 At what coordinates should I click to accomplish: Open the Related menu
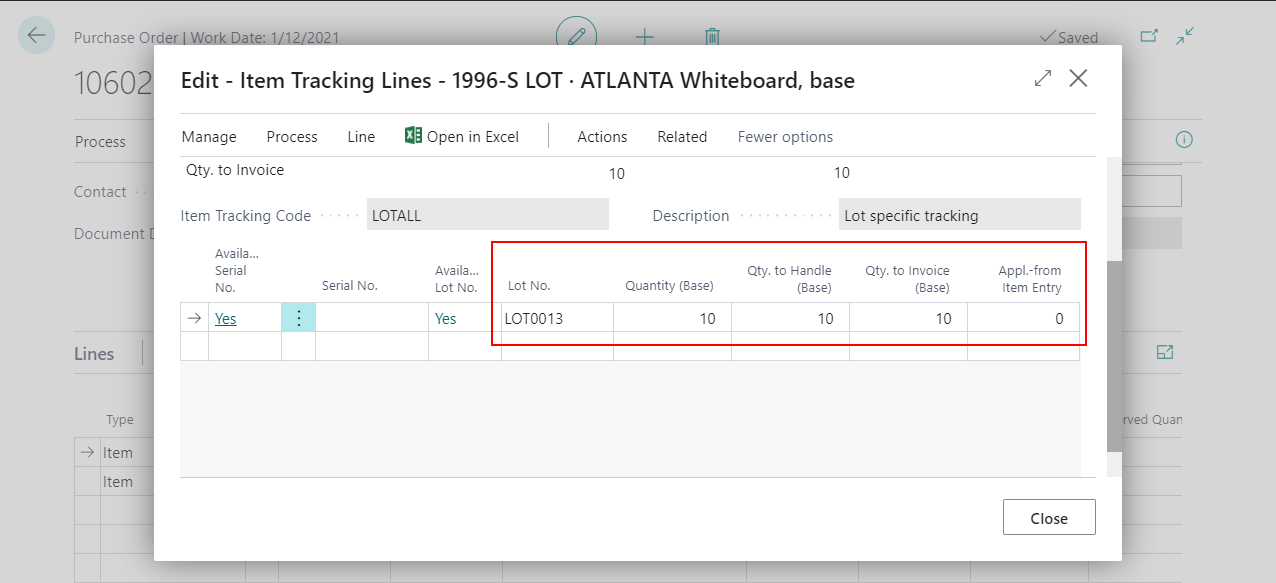point(682,136)
